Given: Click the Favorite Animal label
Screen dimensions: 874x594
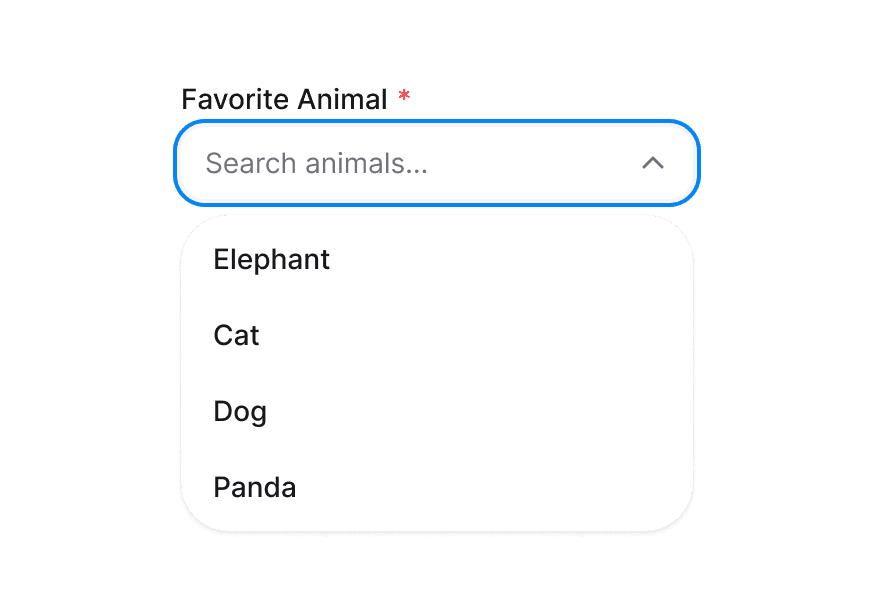Looking at the screenshot, I should (284, 100).
